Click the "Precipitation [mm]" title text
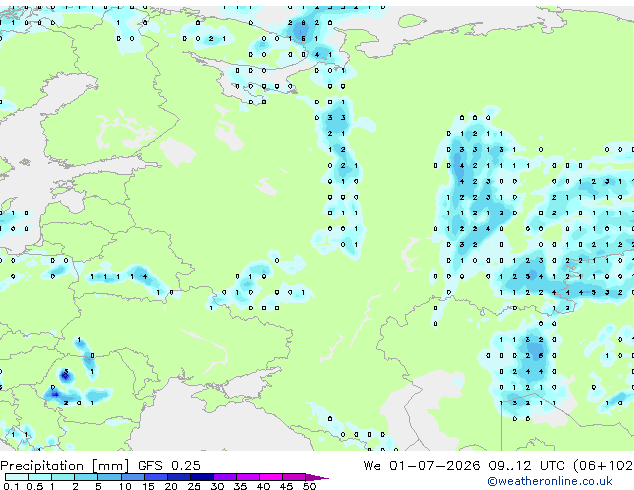The width and height of the screenshot is (634, 490). 65,466
